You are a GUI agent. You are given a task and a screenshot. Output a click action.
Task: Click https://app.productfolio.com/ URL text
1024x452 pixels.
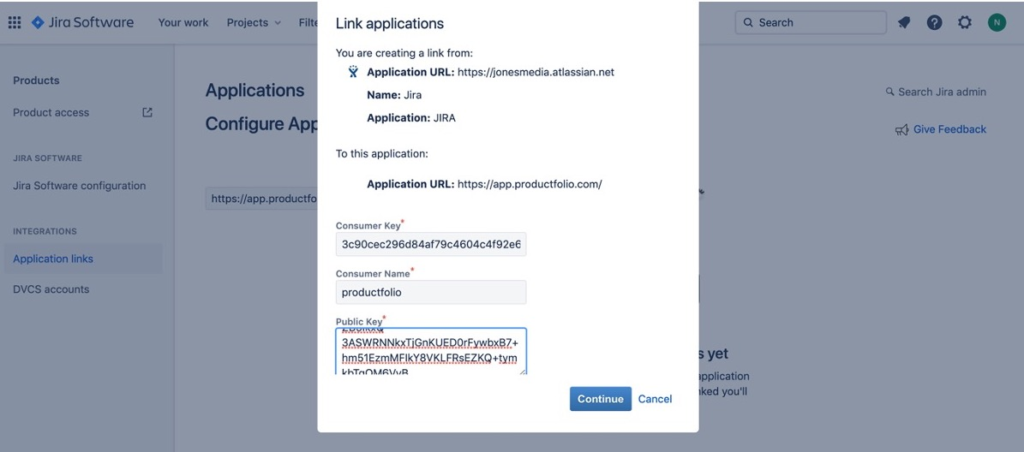530,184
